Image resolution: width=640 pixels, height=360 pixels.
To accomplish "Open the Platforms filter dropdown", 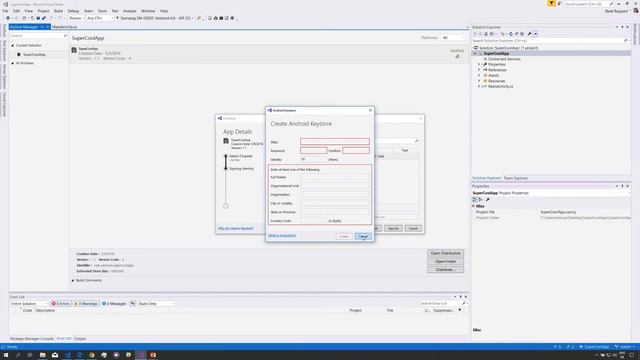I will point(453,38).
